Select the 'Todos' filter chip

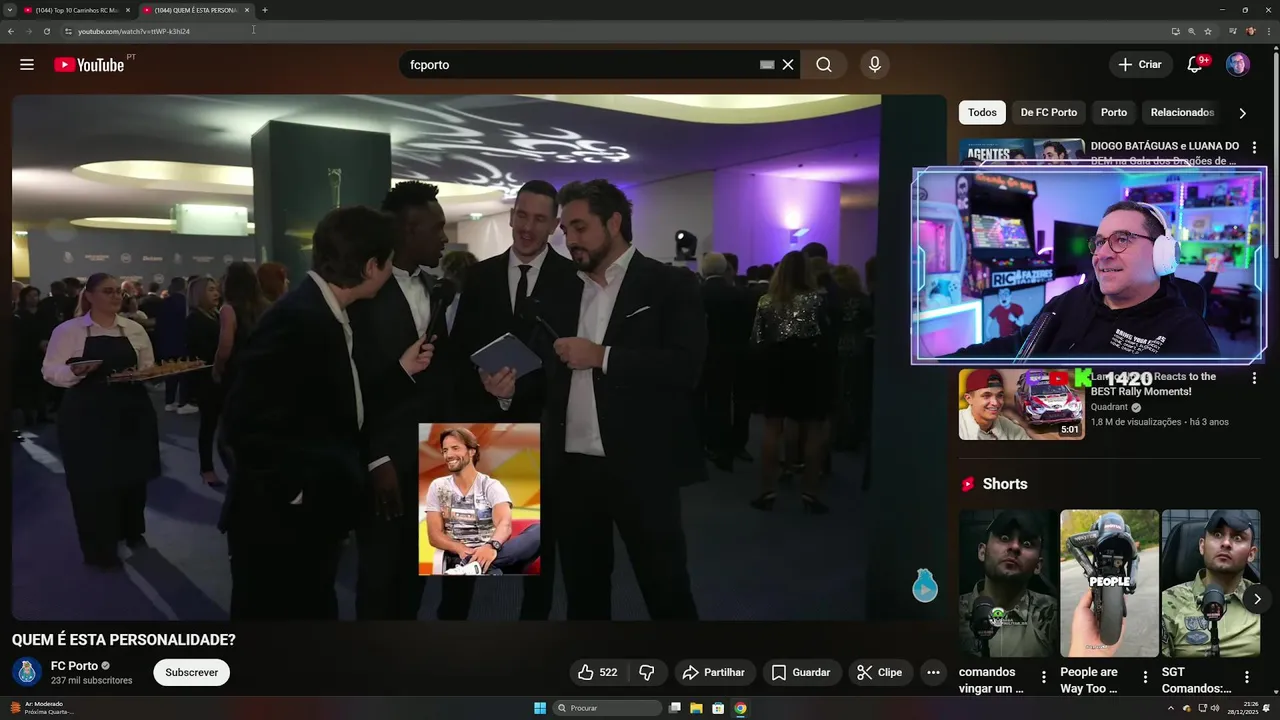[982, 112]
